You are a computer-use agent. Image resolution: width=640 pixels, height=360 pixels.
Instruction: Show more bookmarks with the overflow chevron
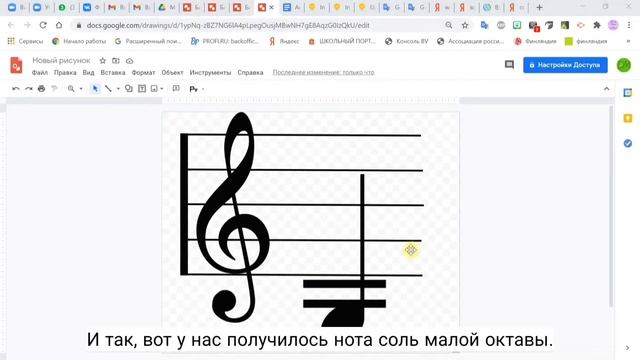pos(628,41)
